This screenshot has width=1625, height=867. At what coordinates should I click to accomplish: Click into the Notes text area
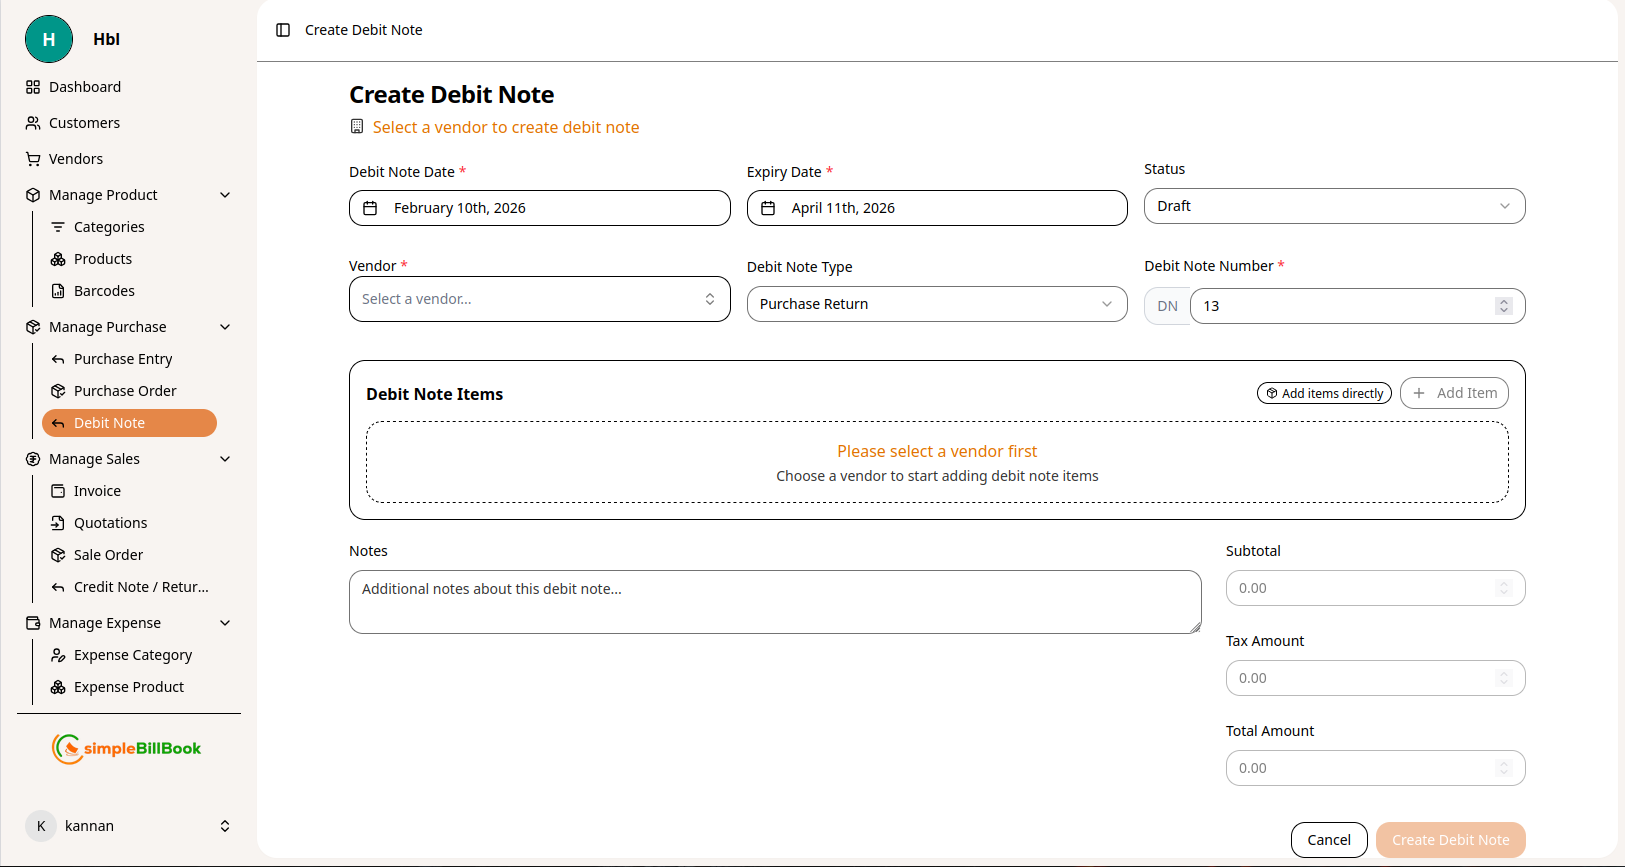[x=774, y=602]
